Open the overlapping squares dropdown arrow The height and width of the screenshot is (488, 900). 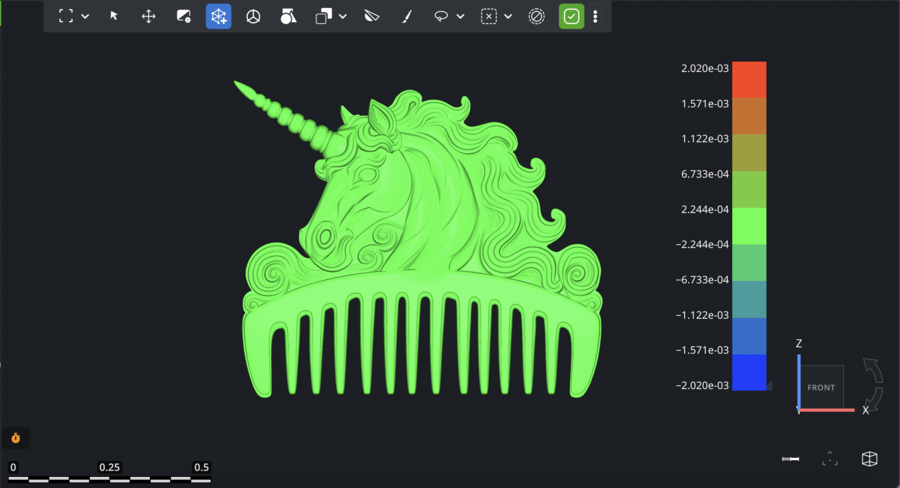point(343,16)
